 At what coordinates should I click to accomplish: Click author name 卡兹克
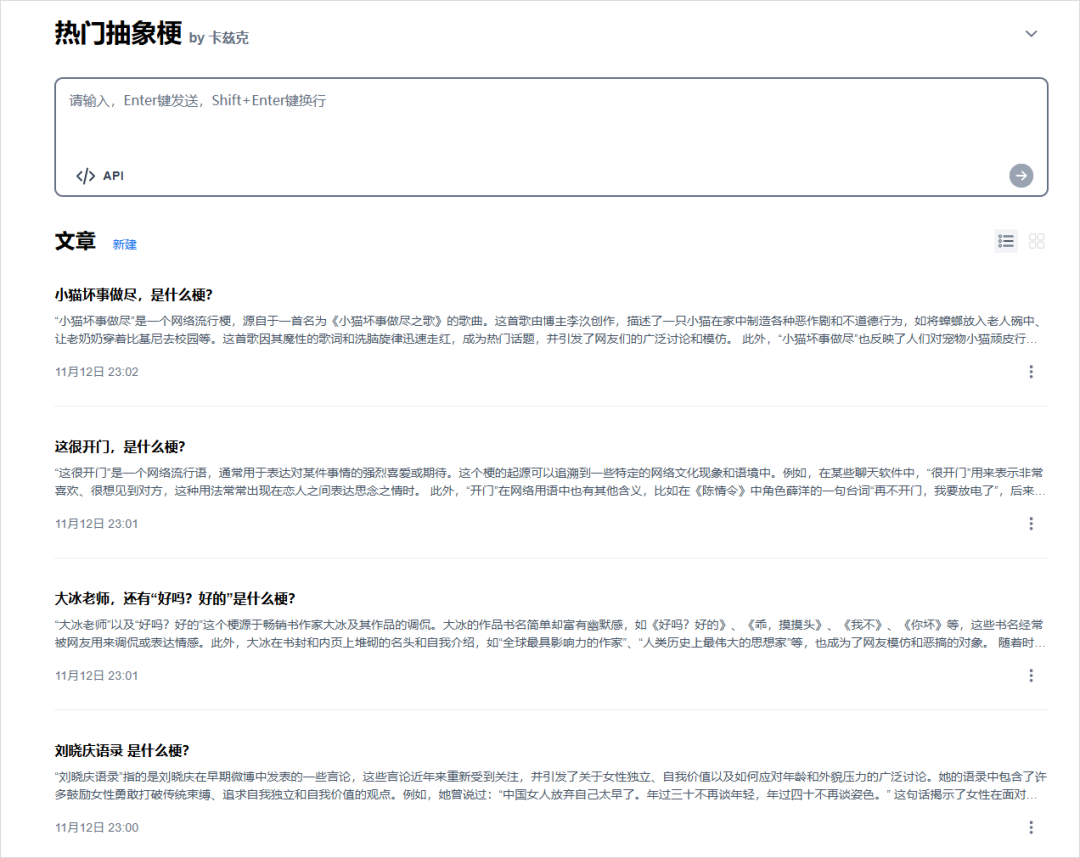click(229, 38)
